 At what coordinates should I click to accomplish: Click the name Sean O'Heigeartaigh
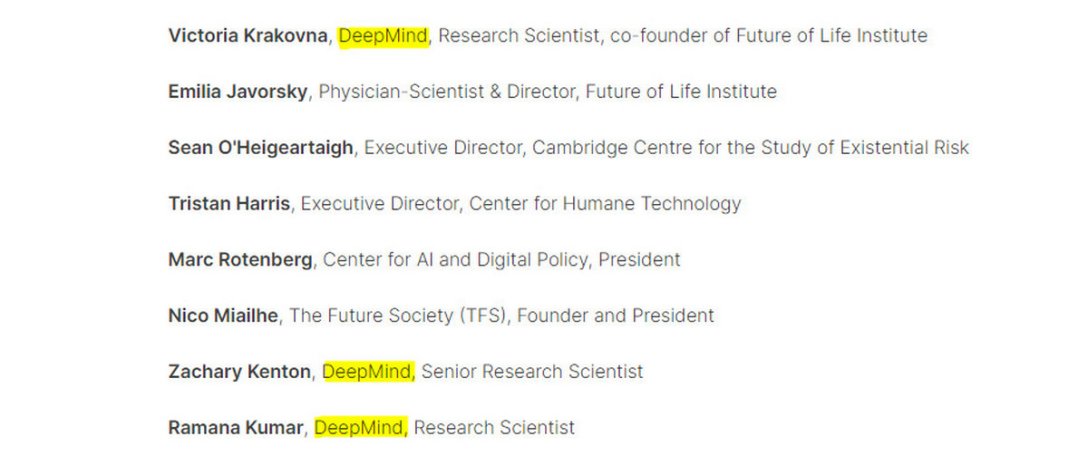pyautogui.click(x=261, y=148)
